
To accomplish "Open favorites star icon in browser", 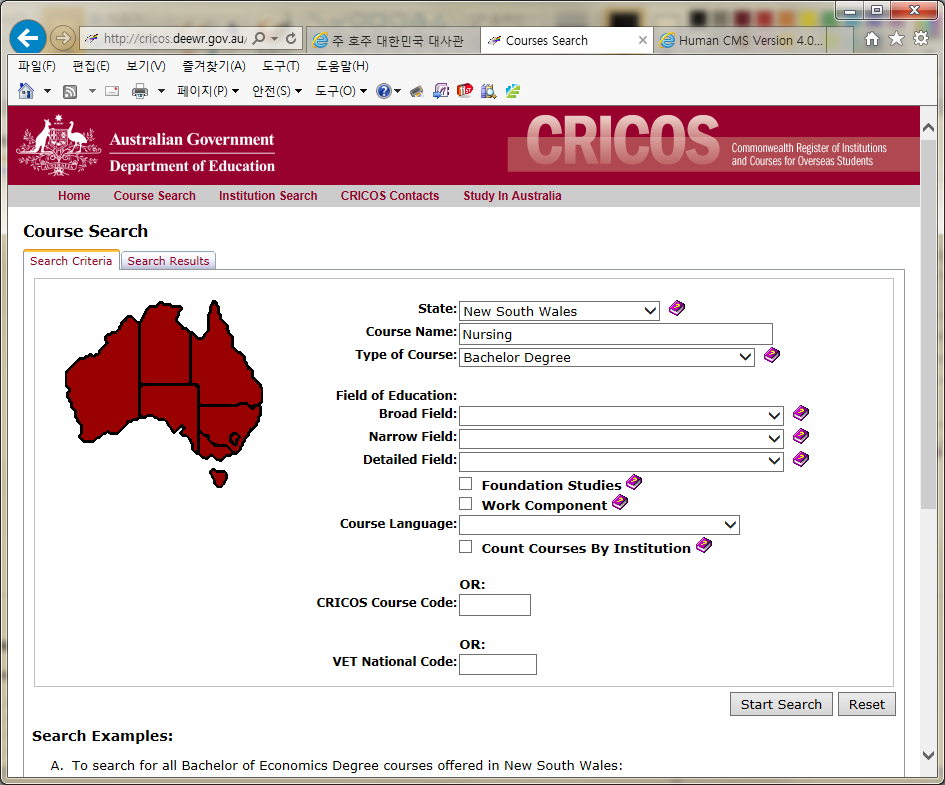I will 896,38.
